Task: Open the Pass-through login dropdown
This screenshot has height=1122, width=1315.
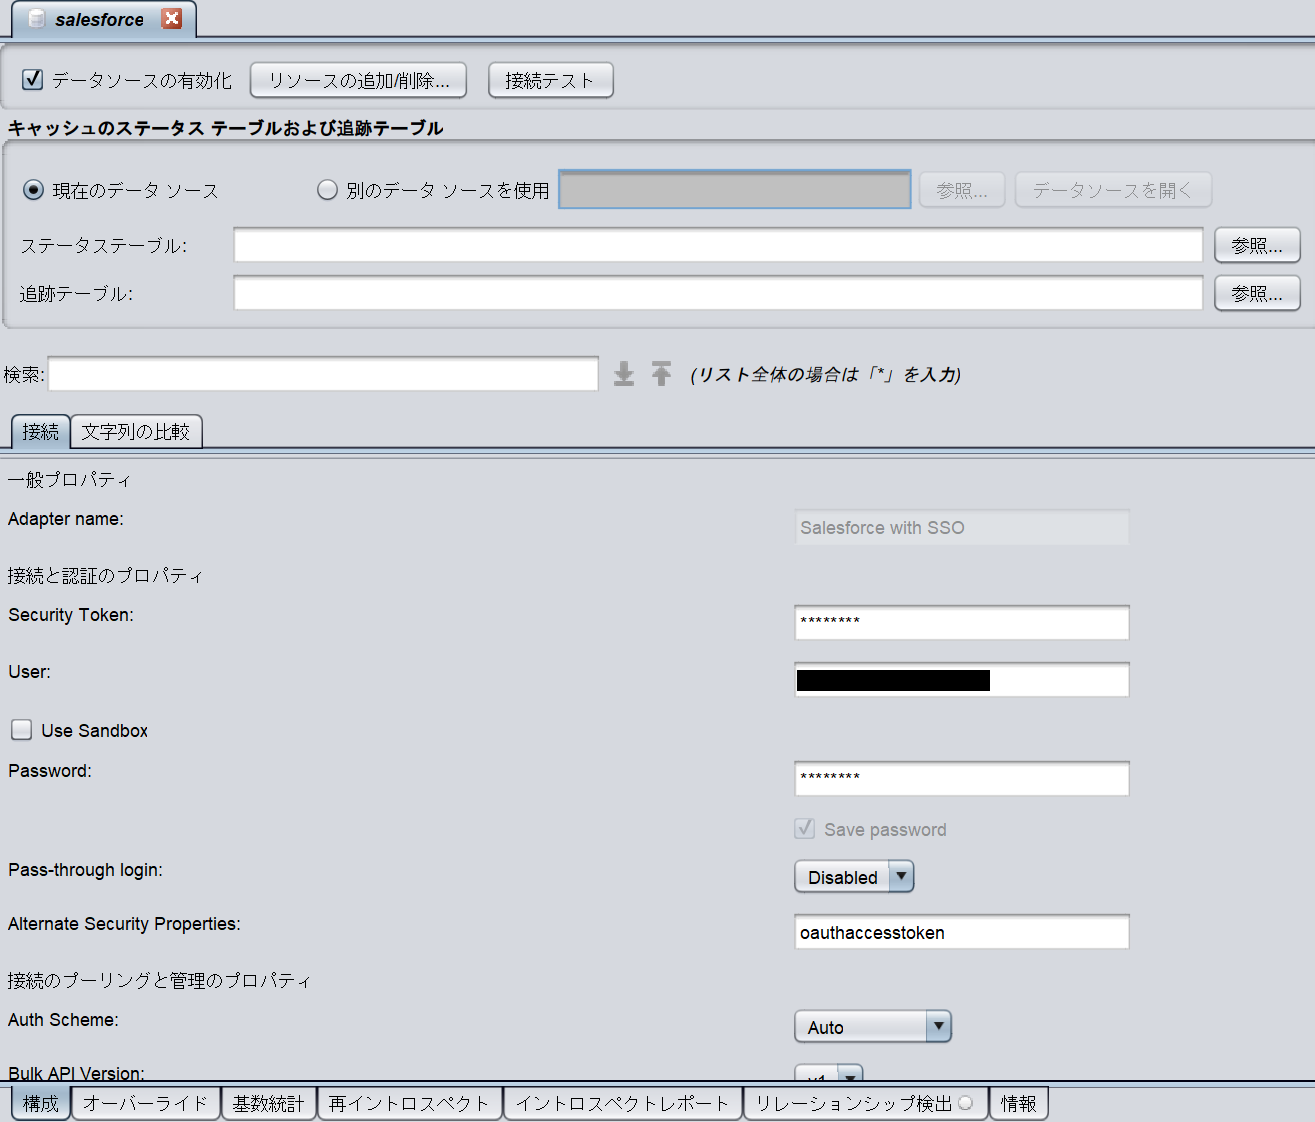Action: (854, 877)
